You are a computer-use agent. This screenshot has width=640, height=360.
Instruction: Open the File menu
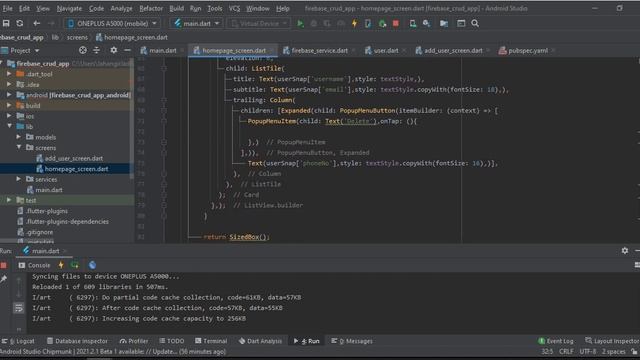(7, 9)
